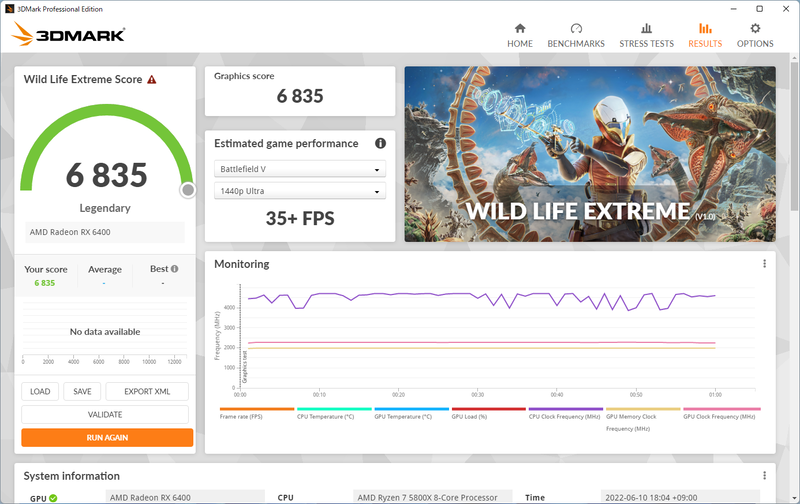Click the 2022-06-10 time value
Image resolution: width=800 pixels, height=504 pixels.
click(x=680, y=497)
